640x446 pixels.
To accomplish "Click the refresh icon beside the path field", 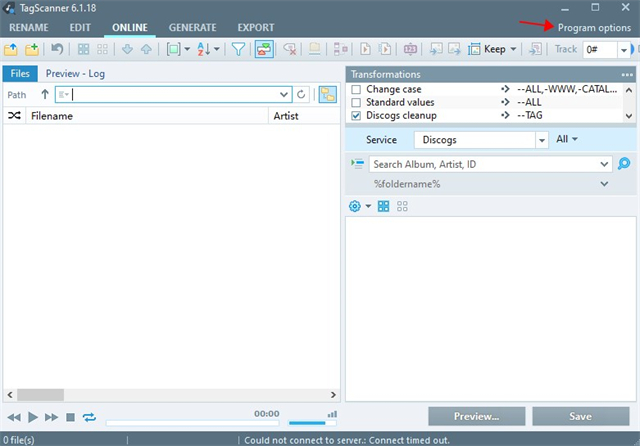I will [301, 94].
